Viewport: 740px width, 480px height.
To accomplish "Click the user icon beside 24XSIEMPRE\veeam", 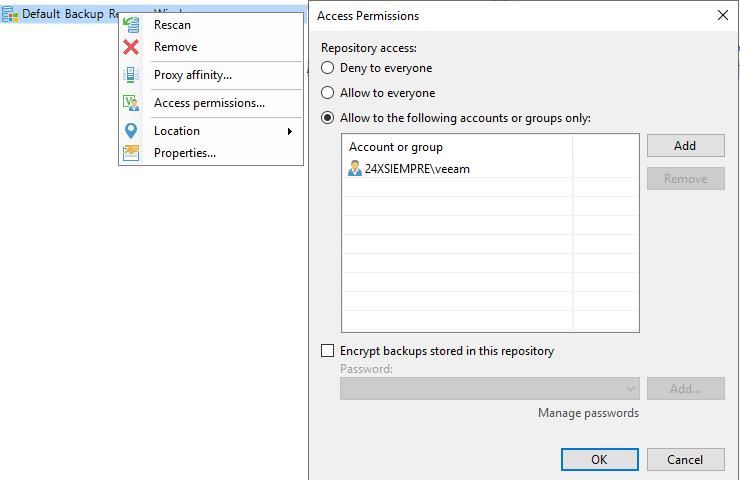I will click(x=354, y=168).
